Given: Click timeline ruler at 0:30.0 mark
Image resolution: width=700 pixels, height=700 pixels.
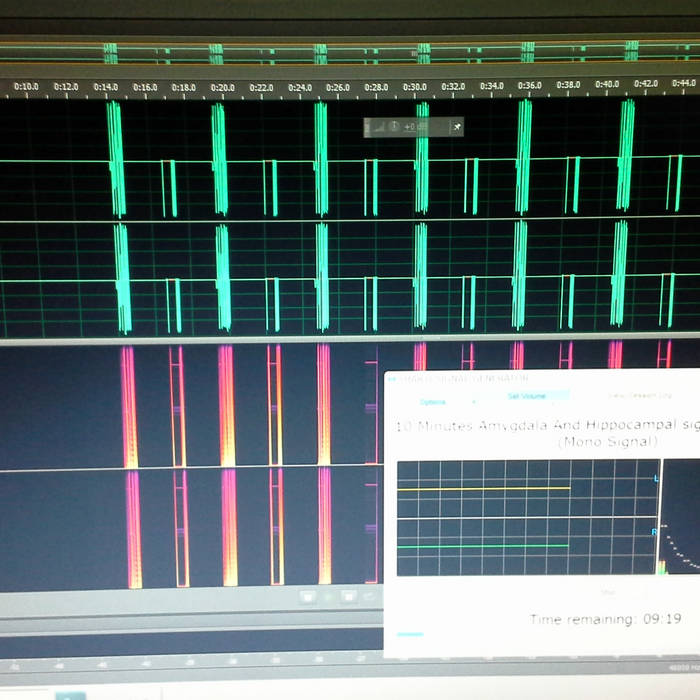Looking at the screenshot, I should pos(415,87).
